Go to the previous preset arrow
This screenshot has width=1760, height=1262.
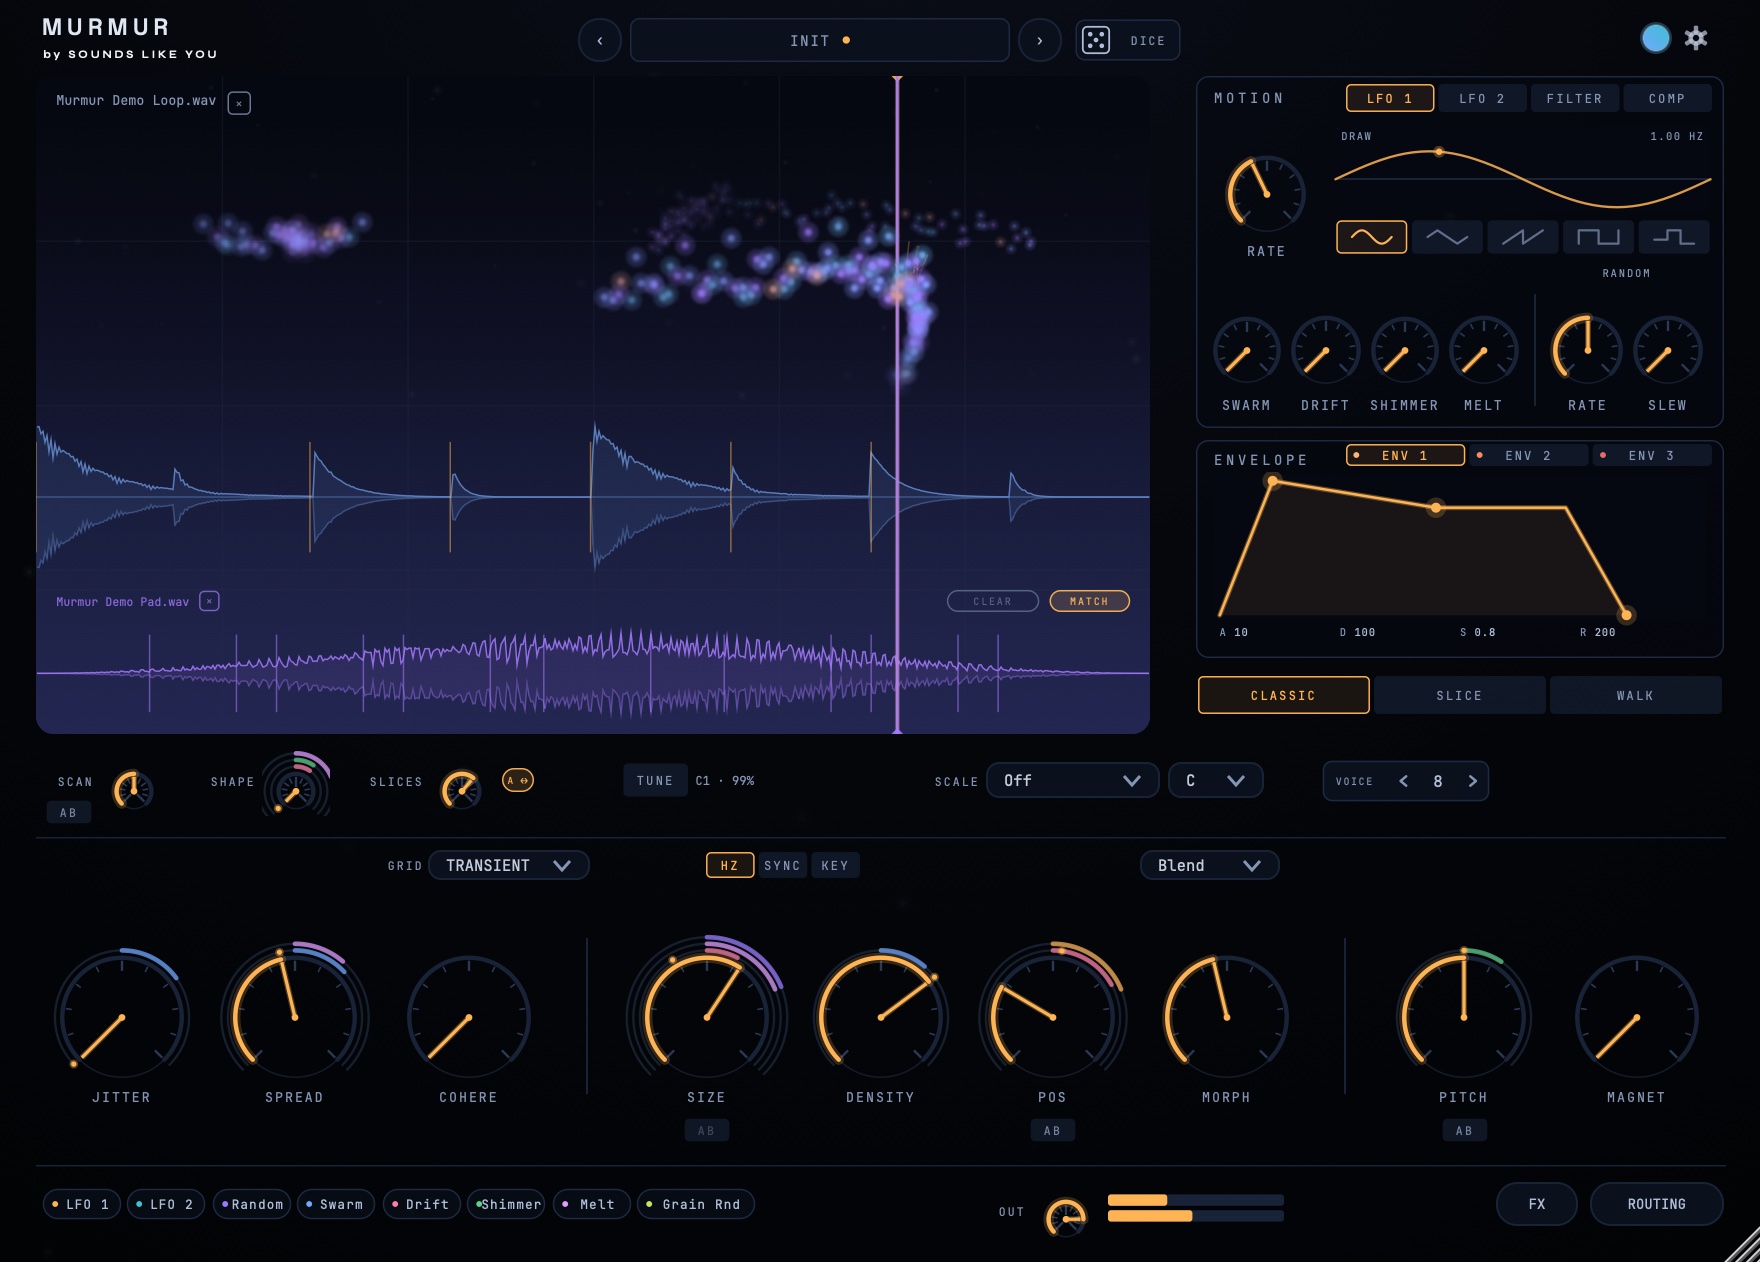click(x=600, y=41)
